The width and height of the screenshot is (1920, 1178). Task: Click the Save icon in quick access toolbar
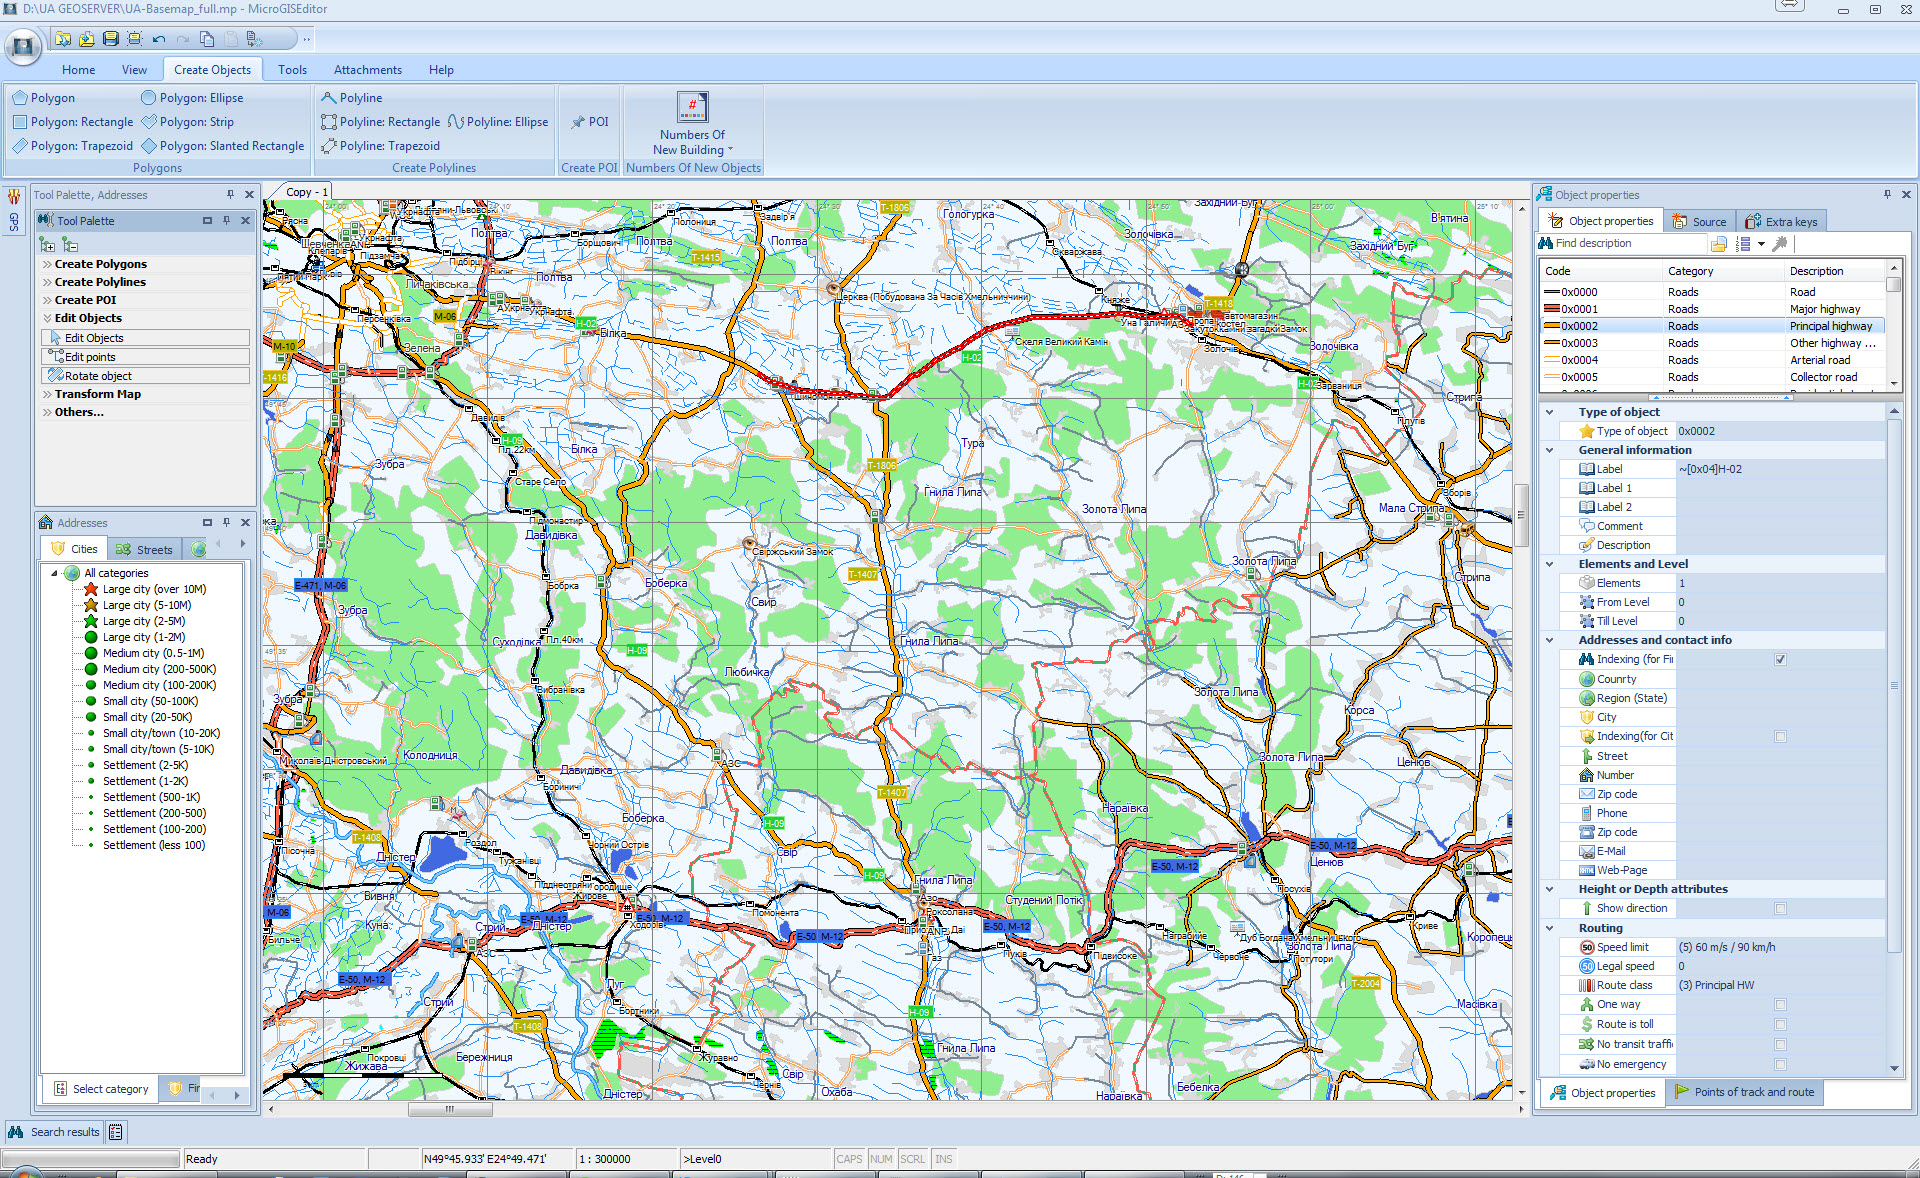tap(111, 39)
